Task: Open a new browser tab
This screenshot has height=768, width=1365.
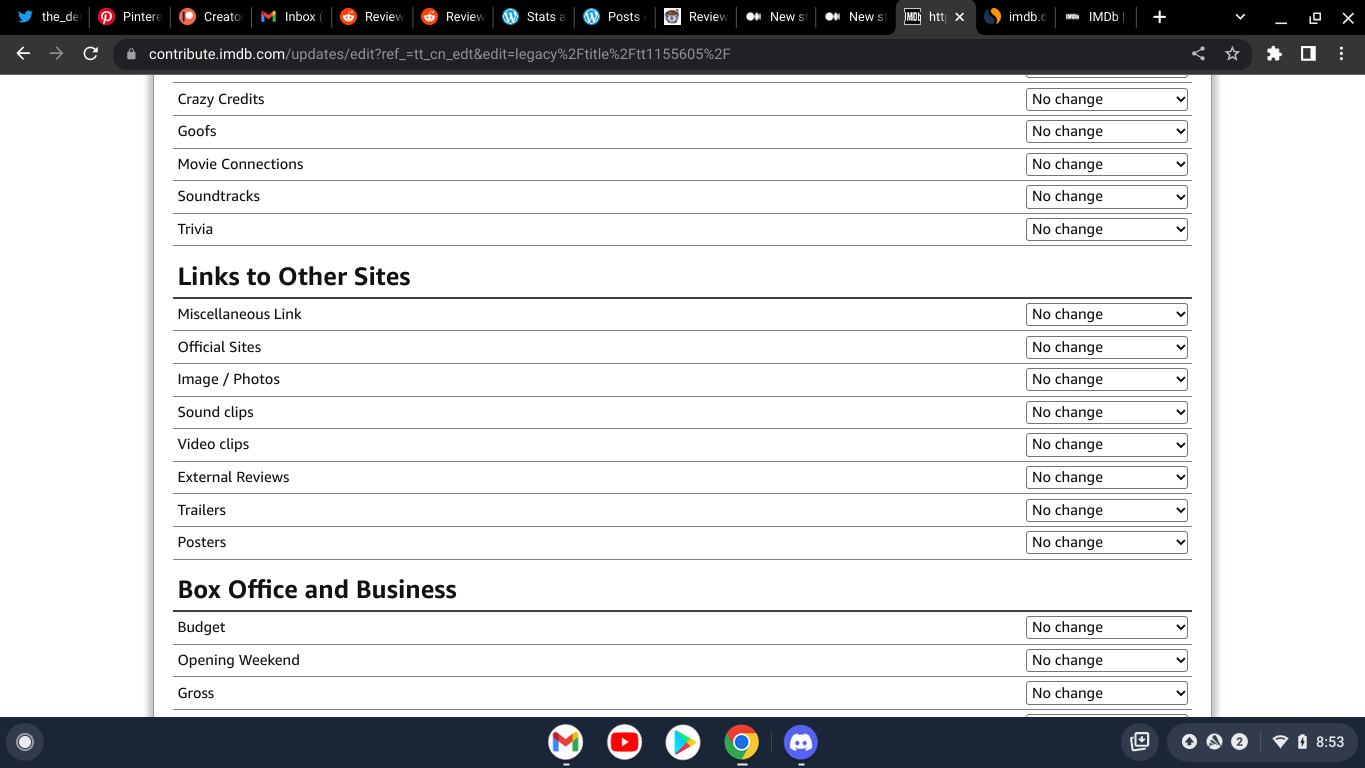Action: point(1159,17)
